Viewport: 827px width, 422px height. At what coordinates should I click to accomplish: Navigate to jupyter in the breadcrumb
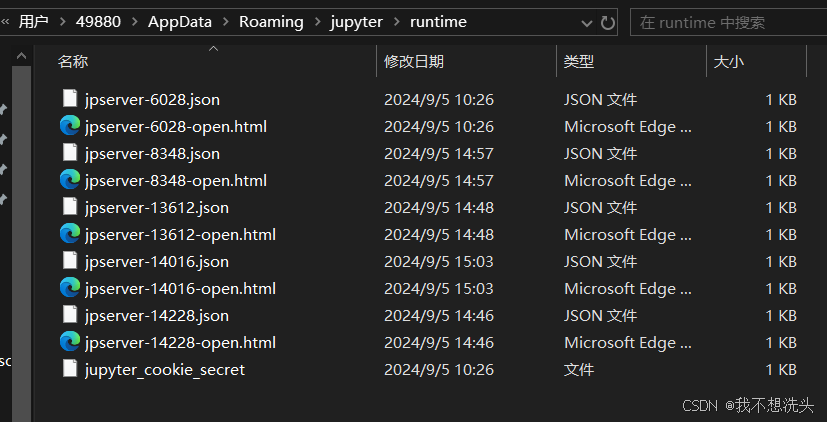pos(357,22)
